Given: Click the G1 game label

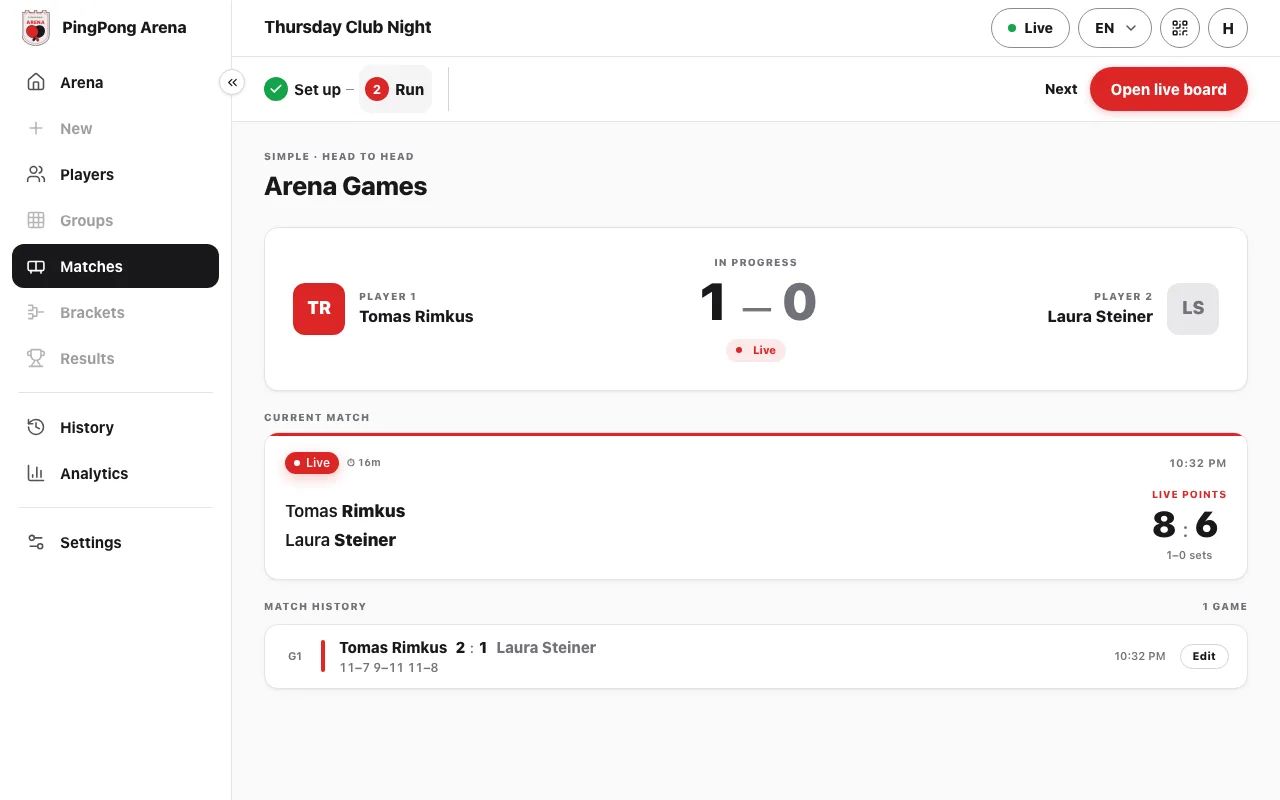Looking at the screenshot, I should (295, 656).
